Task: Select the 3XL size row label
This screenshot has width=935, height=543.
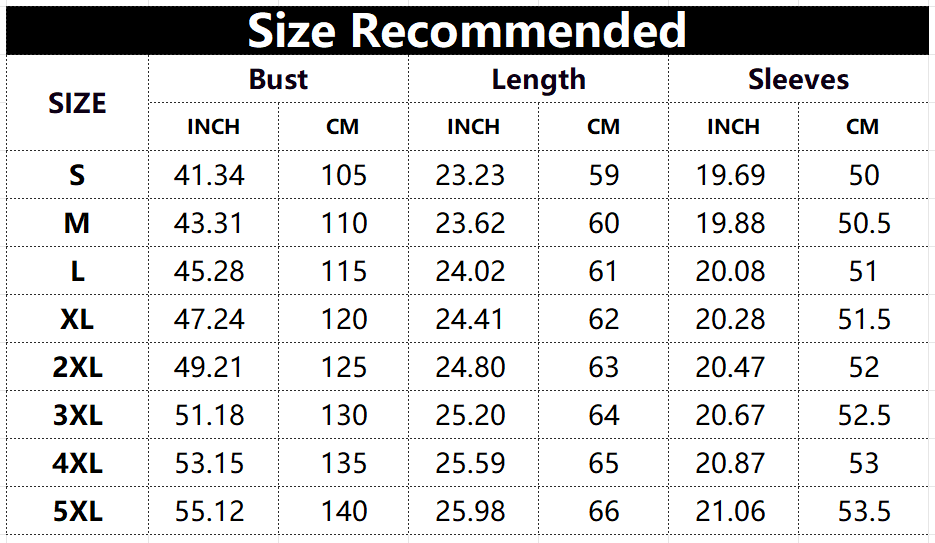Action: click(78, 415)
